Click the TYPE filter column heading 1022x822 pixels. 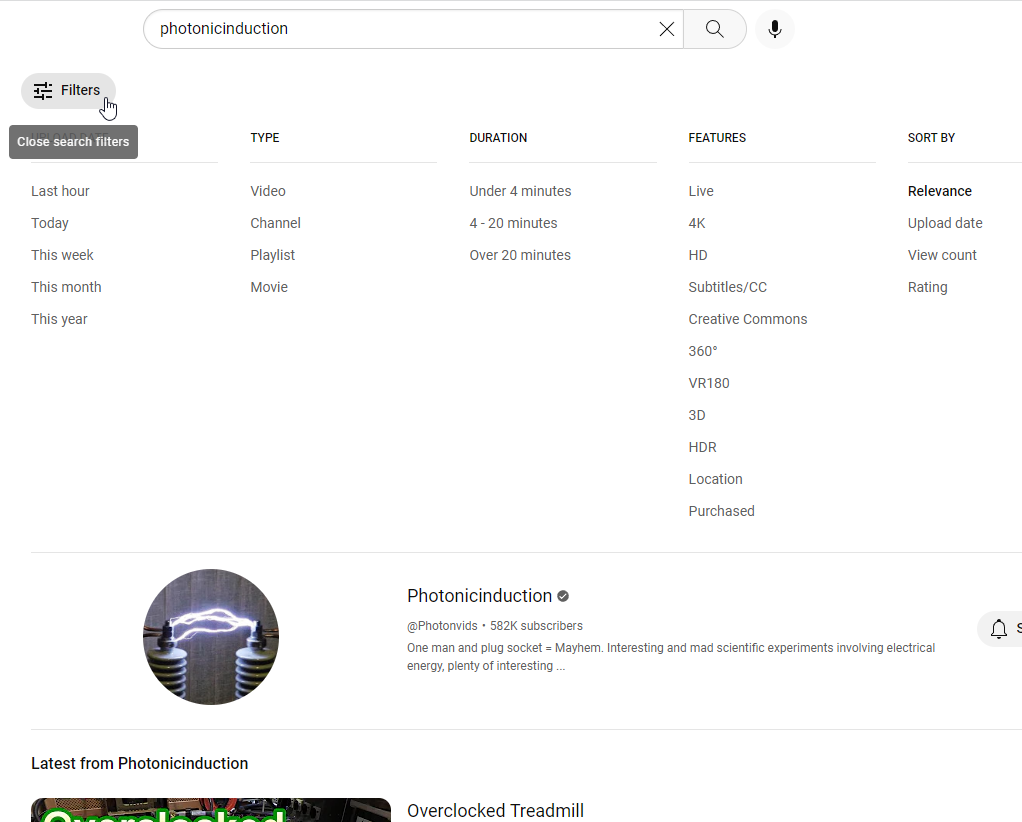tap(265, 138)
